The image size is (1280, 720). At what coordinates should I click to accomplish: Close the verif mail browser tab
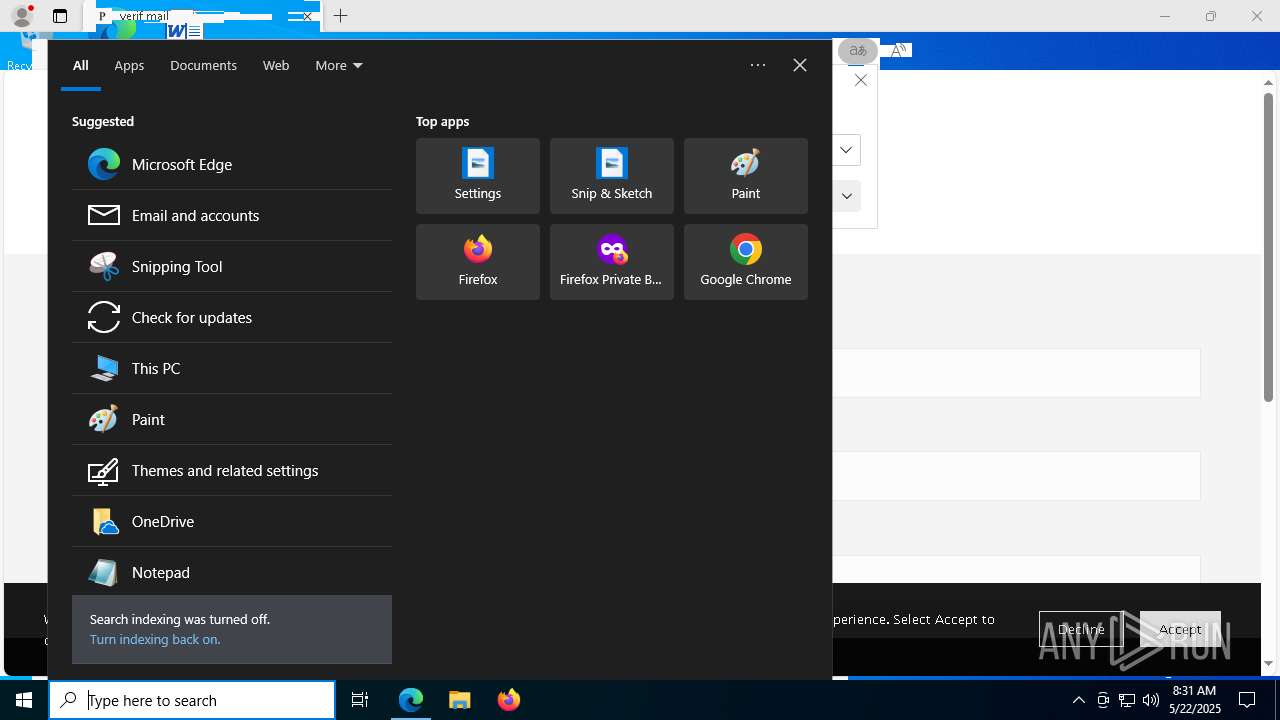307,16
